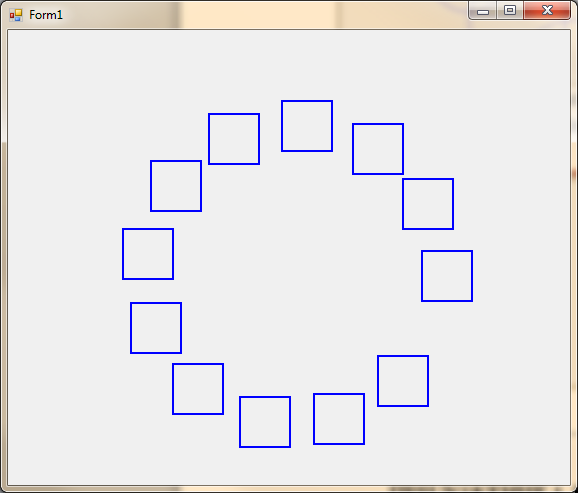Minimize the Form1 window
578x493 pixels.
coord(483,10)
